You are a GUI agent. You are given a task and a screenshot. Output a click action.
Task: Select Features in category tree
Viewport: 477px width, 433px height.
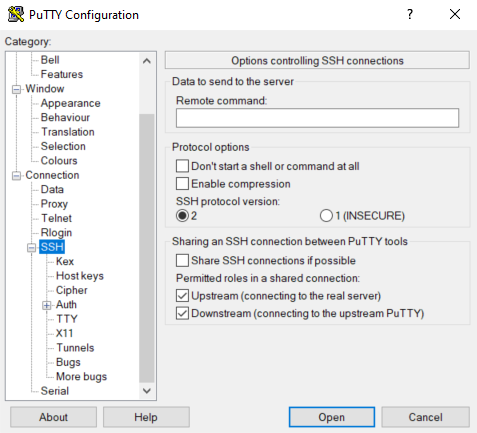(x=62, y=74)
